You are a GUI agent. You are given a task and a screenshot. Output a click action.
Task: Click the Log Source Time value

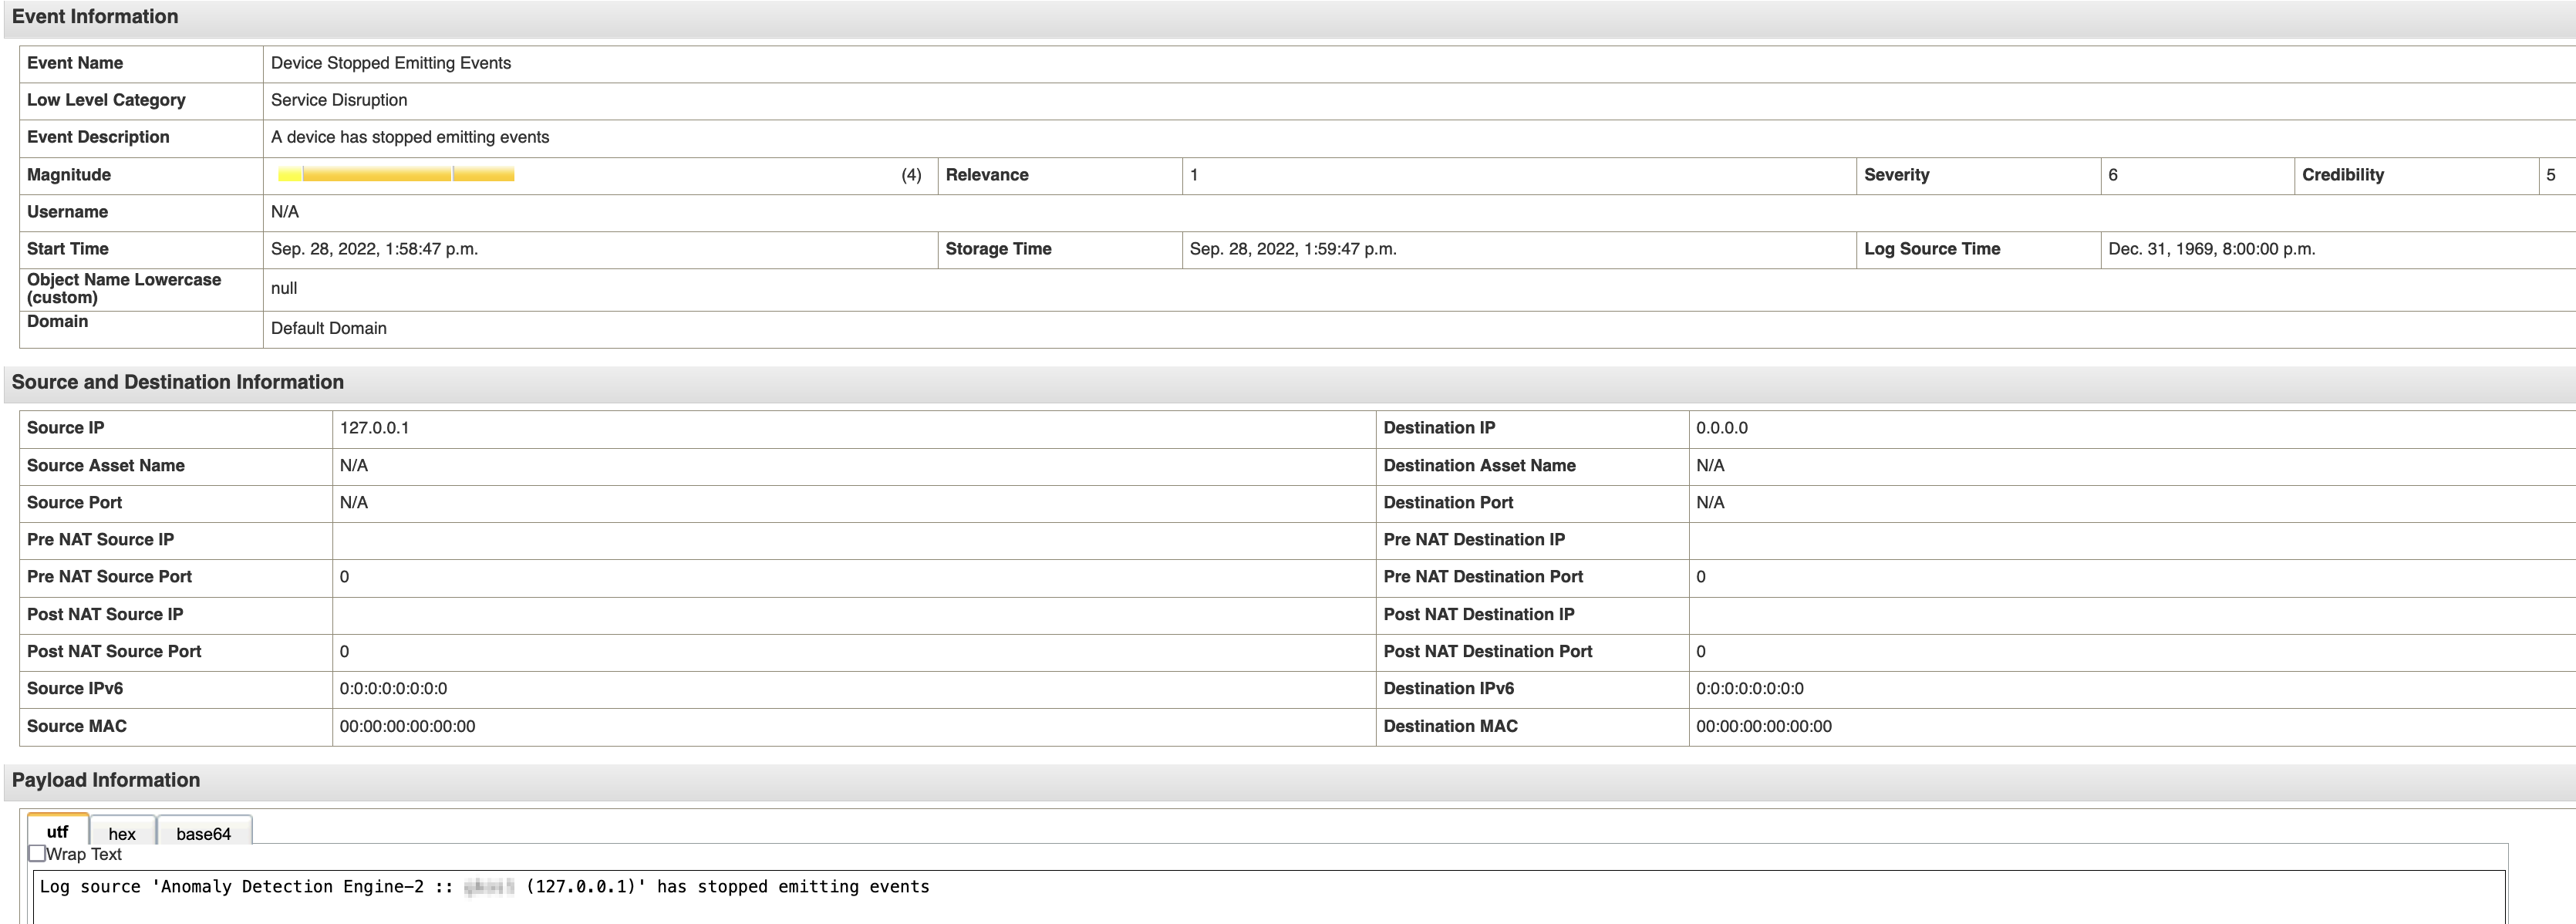pos(2211,249)
